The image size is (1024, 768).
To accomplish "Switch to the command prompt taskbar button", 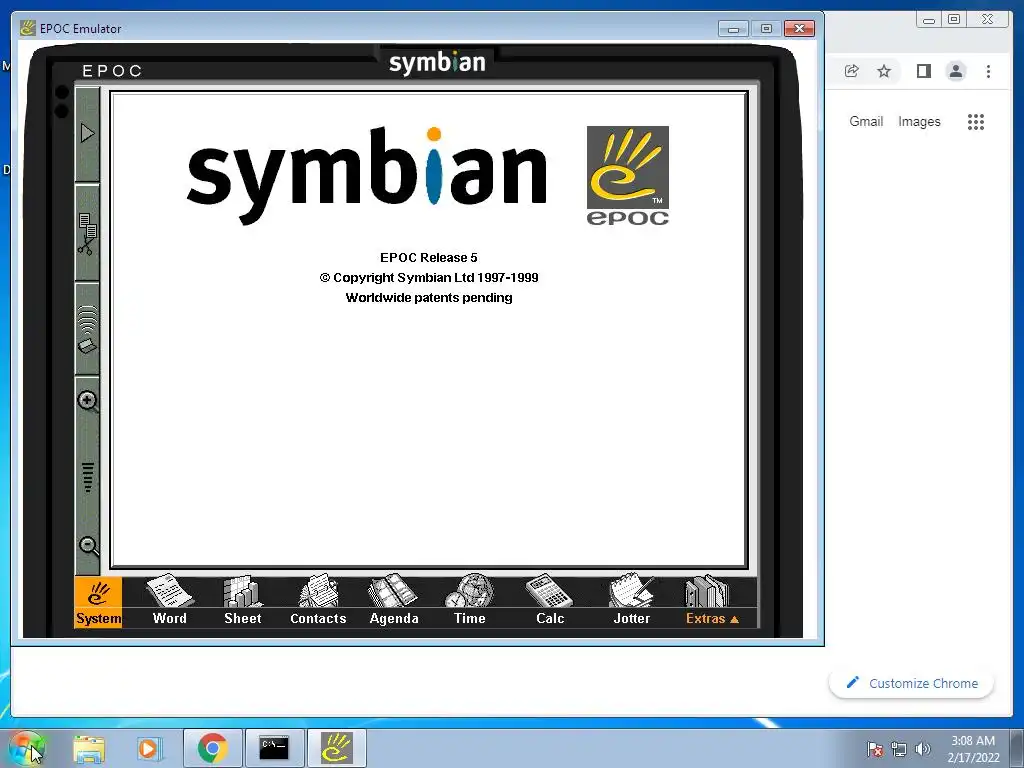I will tap(274, 748).
